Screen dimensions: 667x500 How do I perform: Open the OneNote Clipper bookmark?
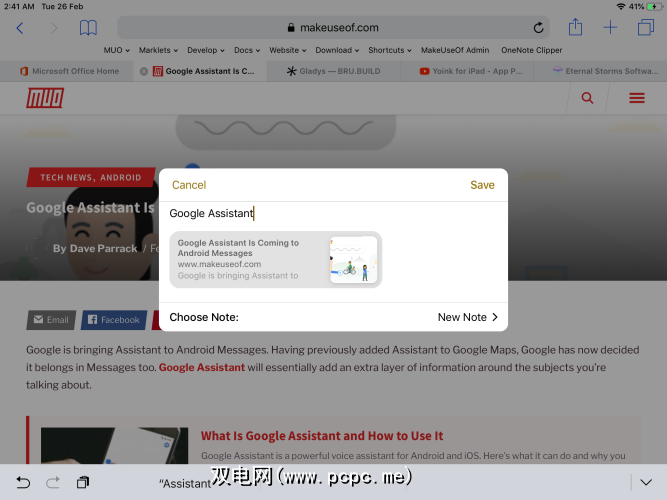point(531,50)
